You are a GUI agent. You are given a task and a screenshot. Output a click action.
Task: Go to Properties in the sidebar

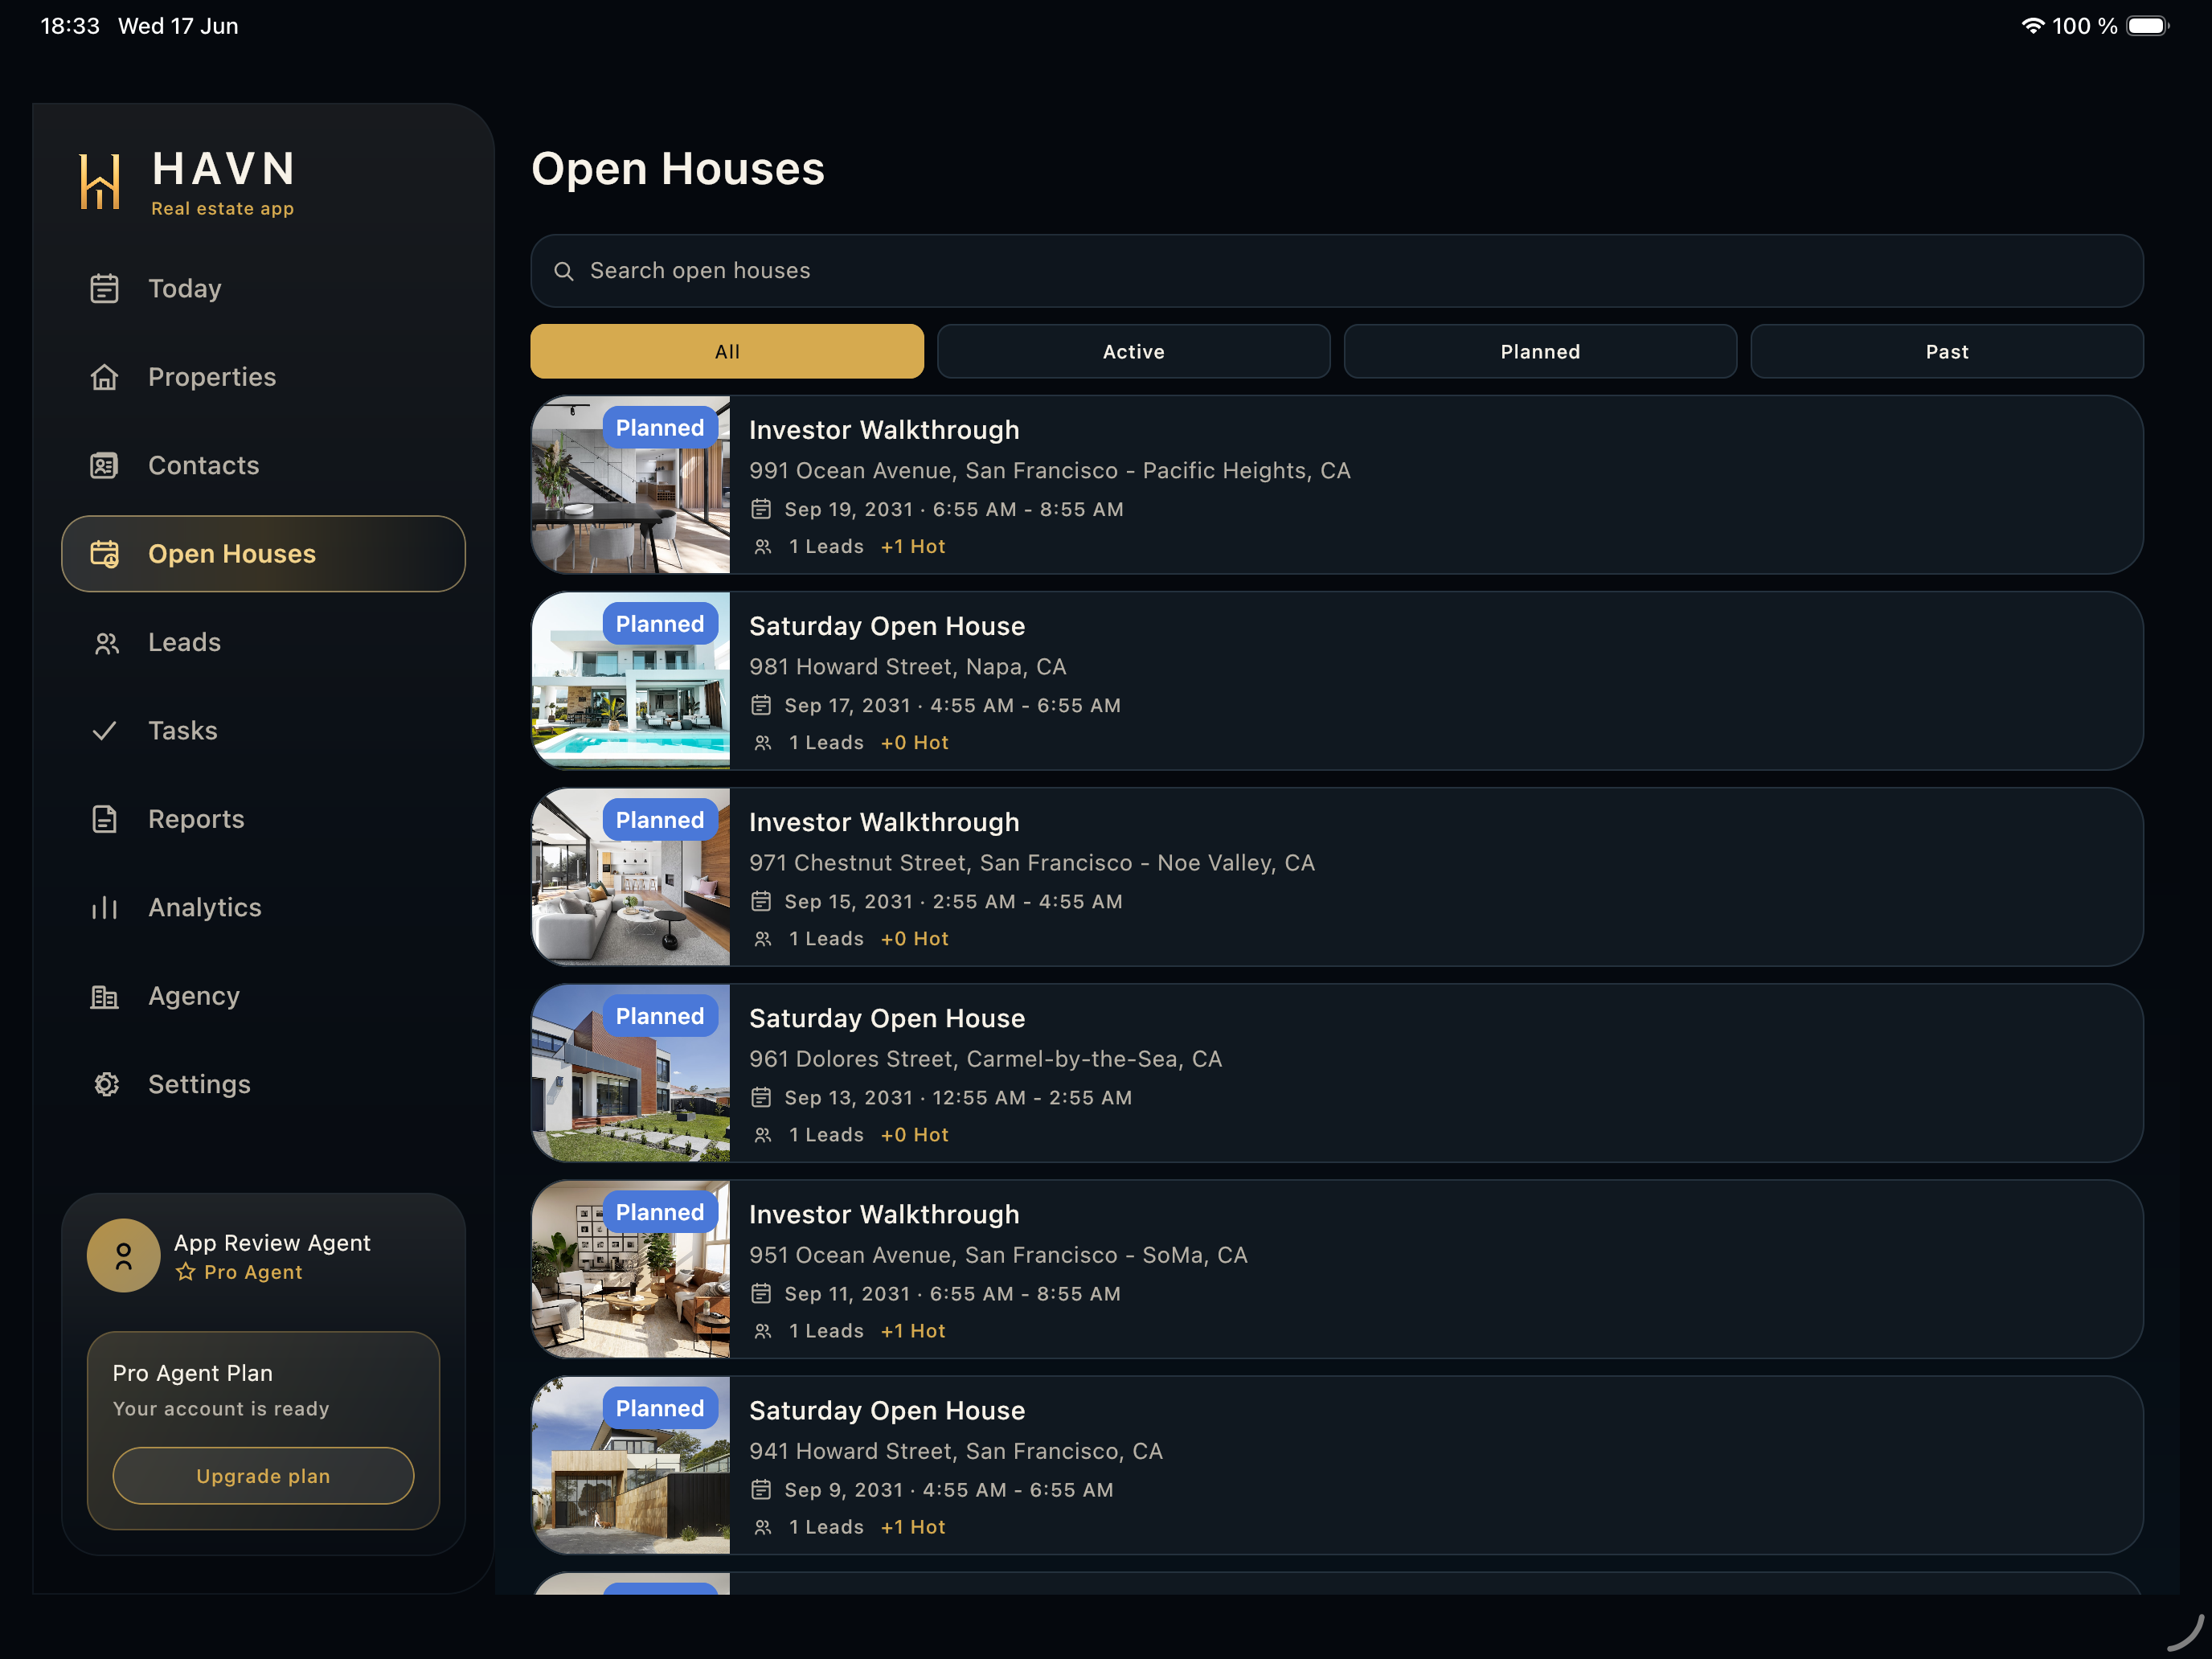tap(263, 377)
